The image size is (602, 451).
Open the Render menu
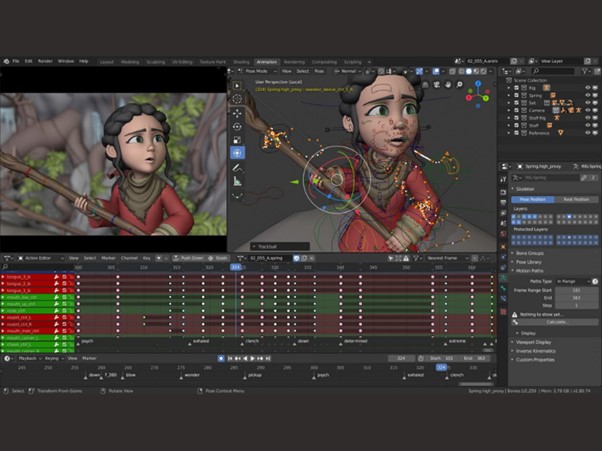coord(45,61)
